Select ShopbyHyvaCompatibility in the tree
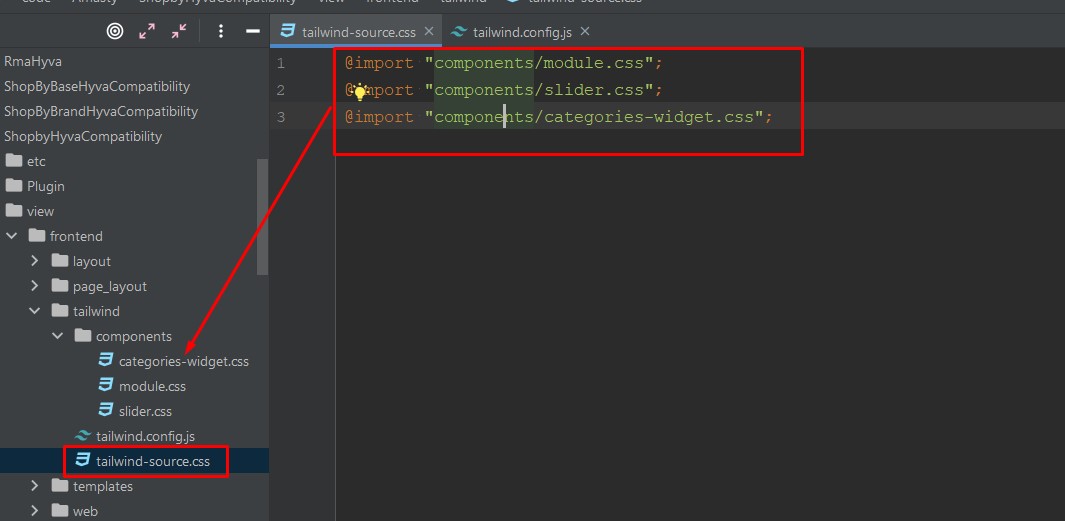 click(83, 137)
